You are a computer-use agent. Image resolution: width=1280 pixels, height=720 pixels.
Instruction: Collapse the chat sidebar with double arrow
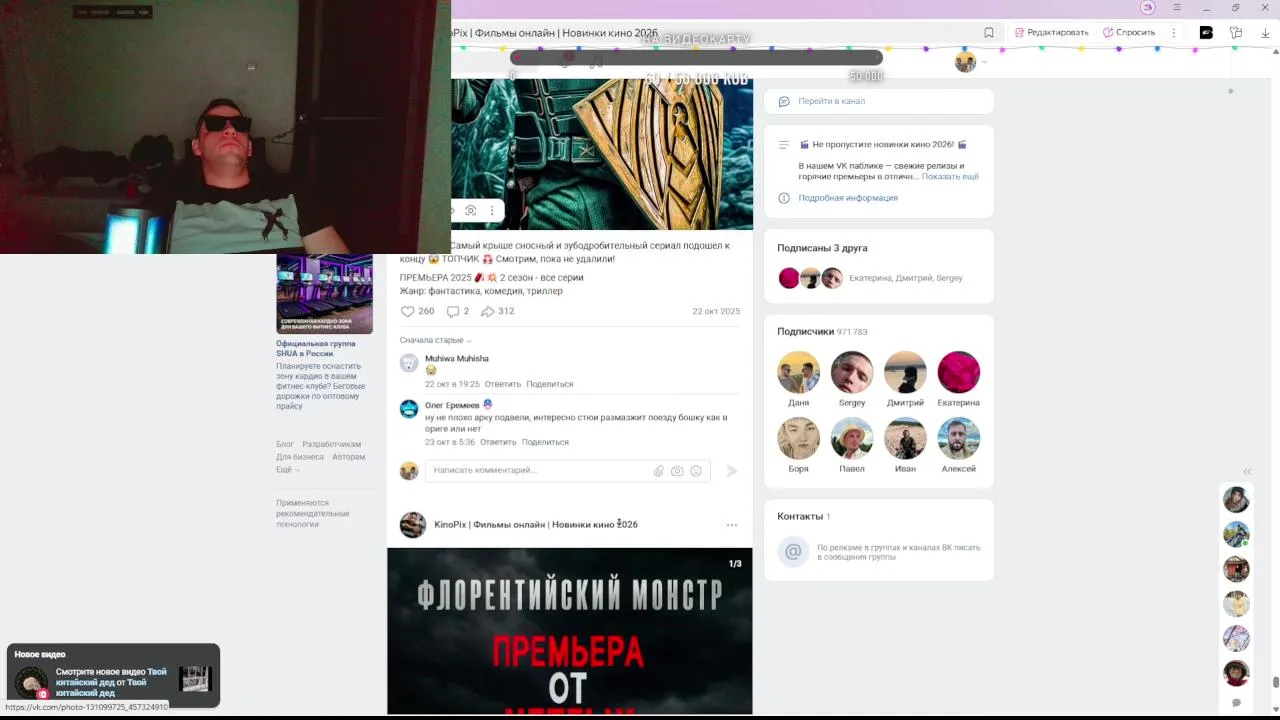pyautogui.click(x=1247, y=471)
